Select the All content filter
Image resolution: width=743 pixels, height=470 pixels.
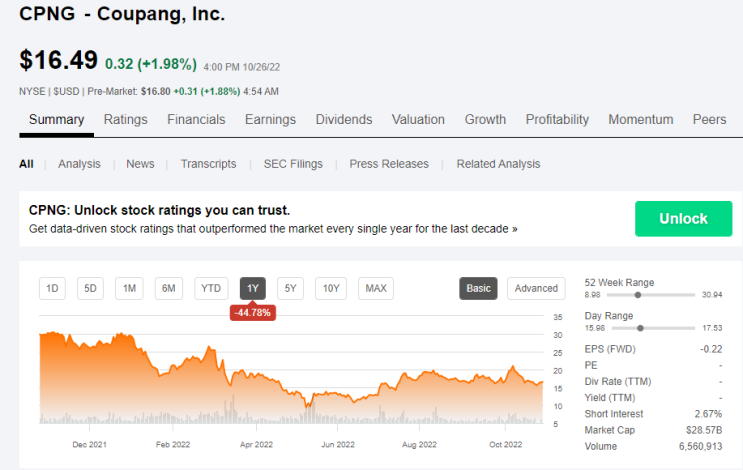(26, 164)
